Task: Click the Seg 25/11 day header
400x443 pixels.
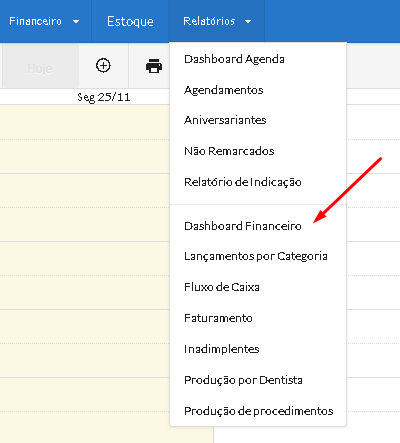Action: 104,97
